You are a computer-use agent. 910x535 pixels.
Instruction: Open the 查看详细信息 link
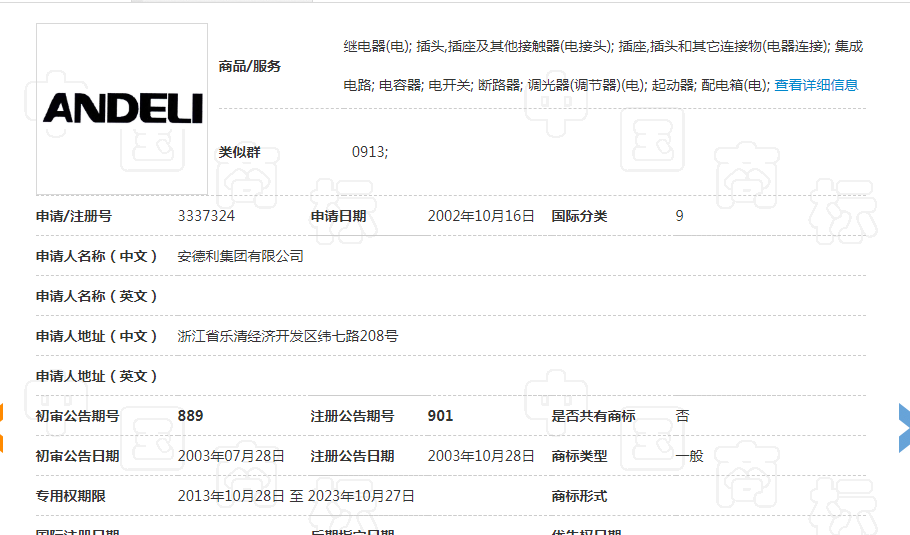coord(816,85)
